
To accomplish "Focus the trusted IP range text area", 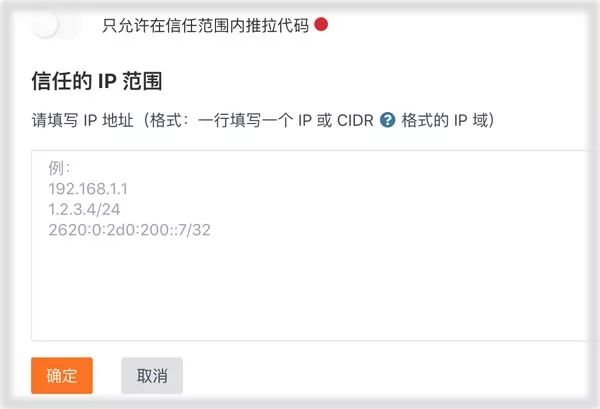I will (309, 245).
